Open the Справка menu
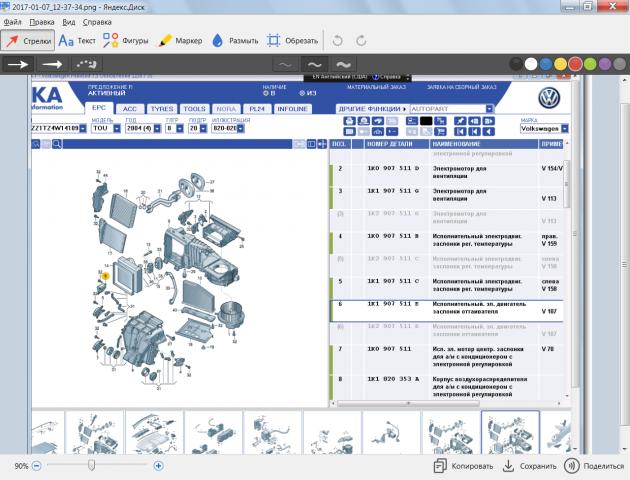The width and height of the screenshot is (630, 480). tap(97, 22)
